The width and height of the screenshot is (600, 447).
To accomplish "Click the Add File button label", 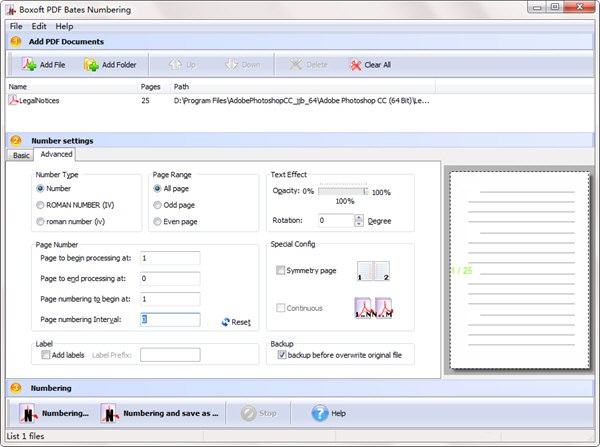I will point(52,65).
